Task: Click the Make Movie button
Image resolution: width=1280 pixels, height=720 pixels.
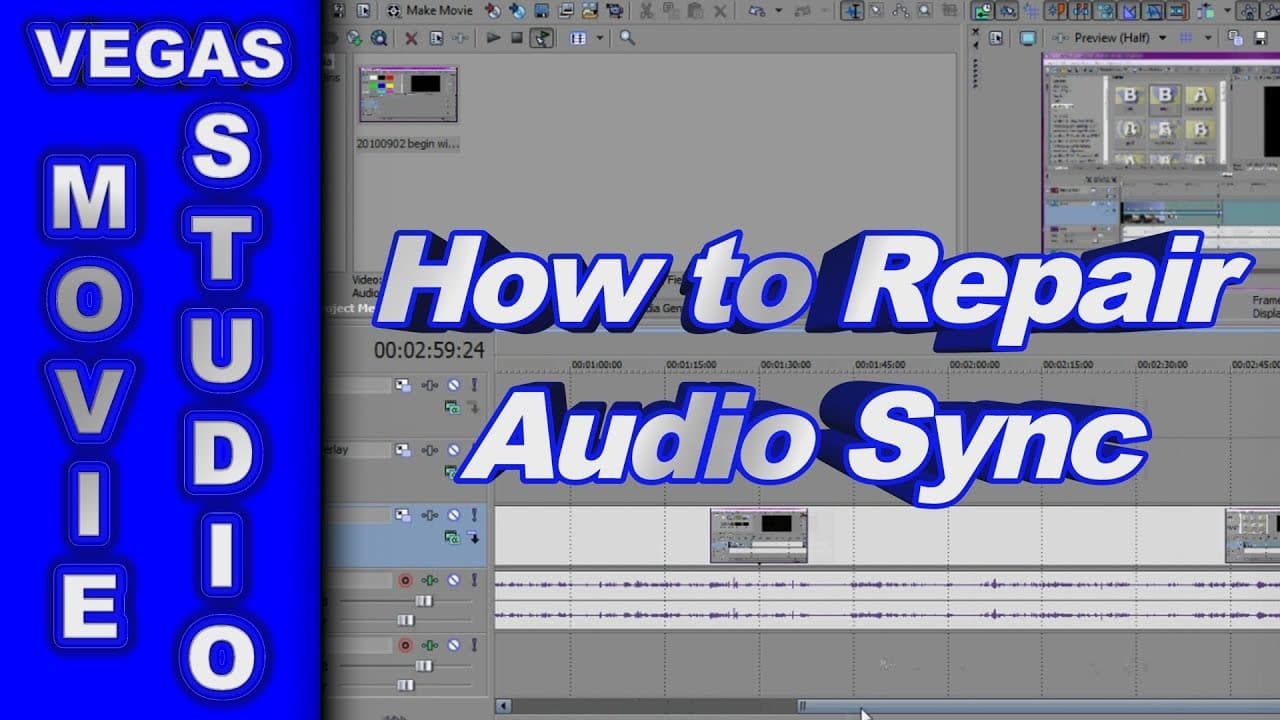Action: [x=431, y=11]
